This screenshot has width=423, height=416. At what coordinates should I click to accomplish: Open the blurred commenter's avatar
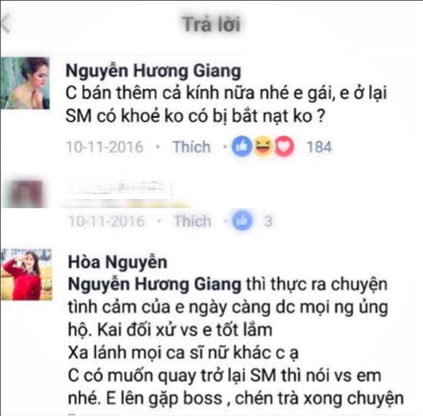click(x=23, y=194)
